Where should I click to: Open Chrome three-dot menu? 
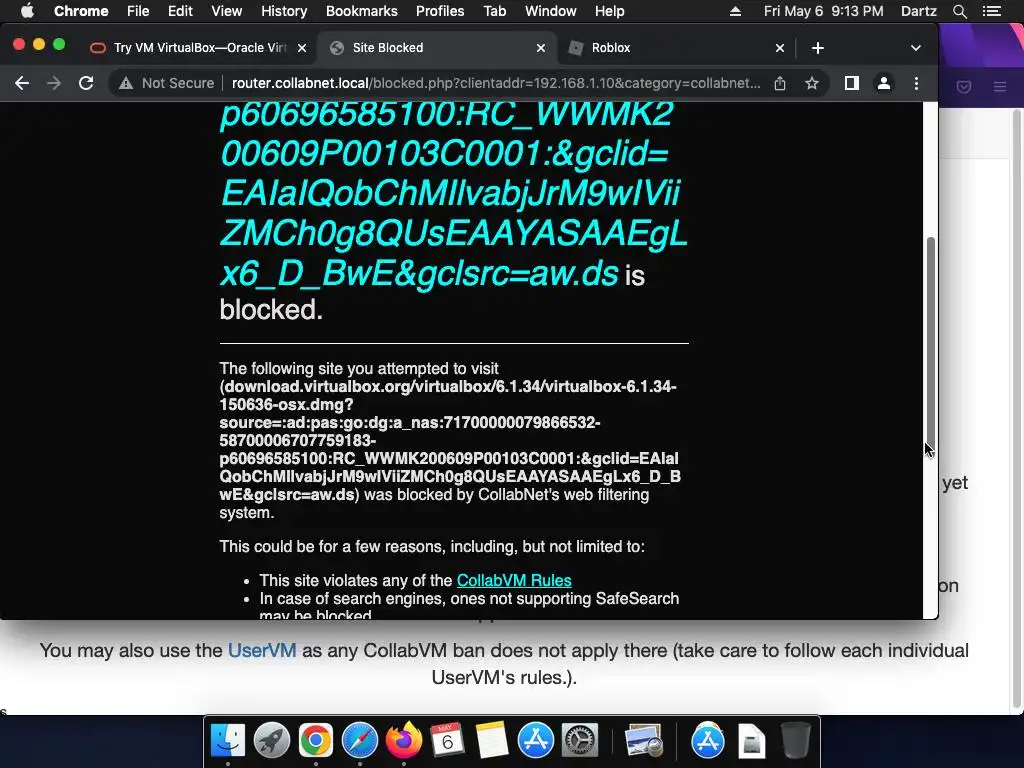pyautogui.click(x=916, y=83)
